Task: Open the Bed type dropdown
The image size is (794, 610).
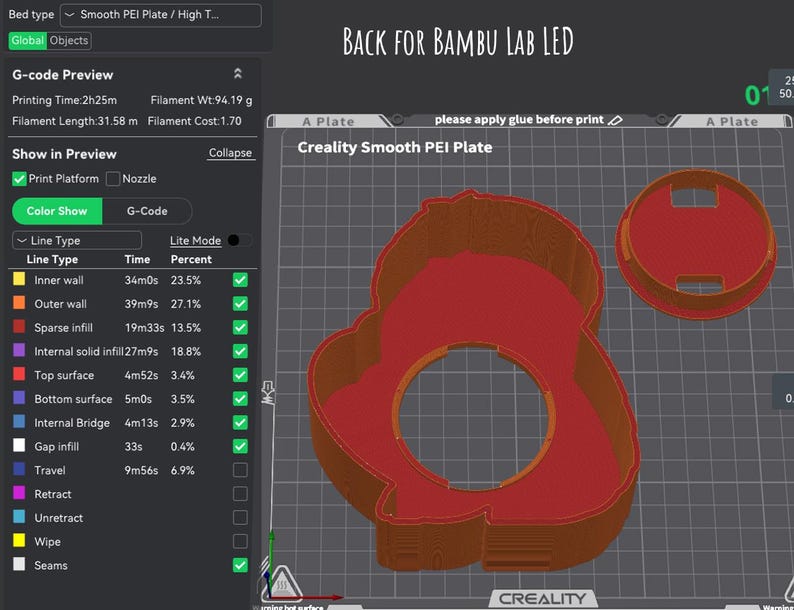Action: coord(161,15)
